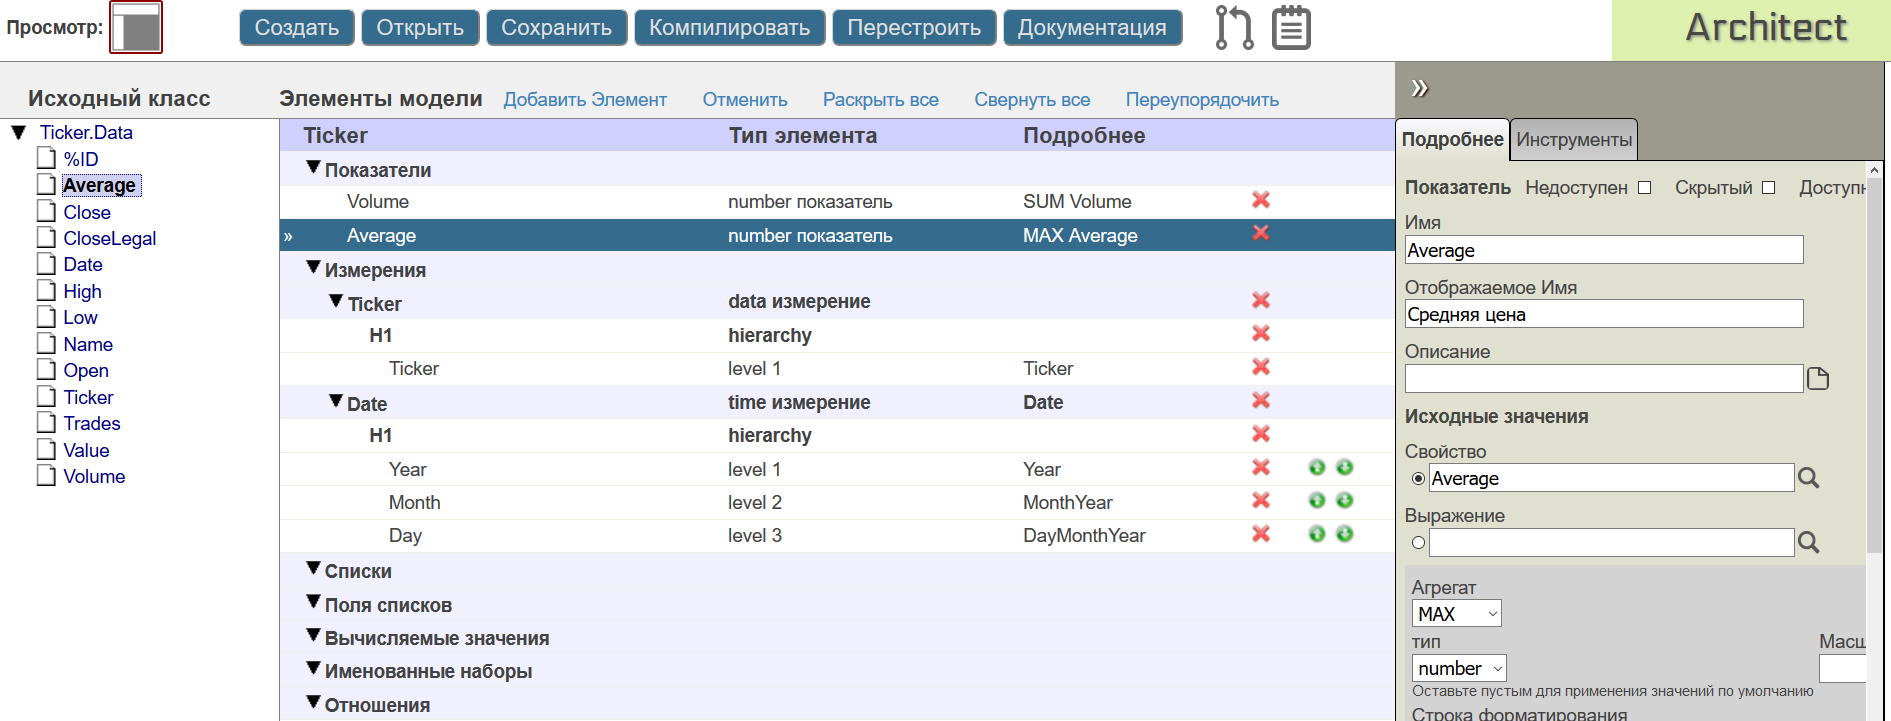Toggle the Недоступен checkbox
Screen dimensions: 1891x721
click(1644, 187)
